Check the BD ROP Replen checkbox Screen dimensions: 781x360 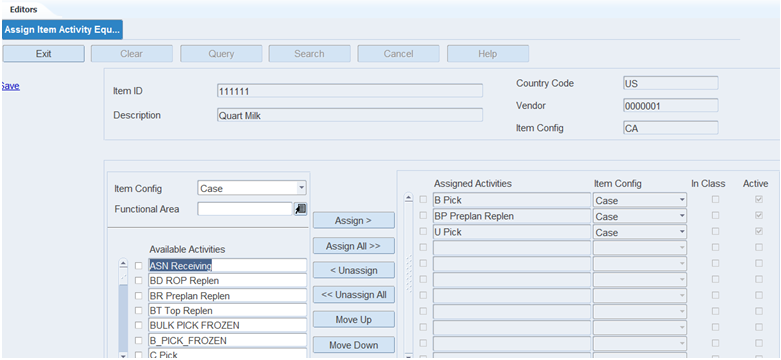click(x=138, y=281)
